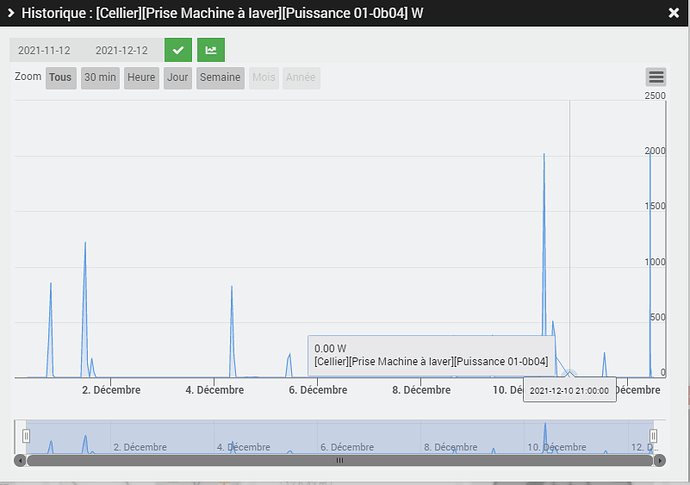Click the disabled Année zoom button
Viewport: 690px width, 485px height.
[x=301, y=77]
